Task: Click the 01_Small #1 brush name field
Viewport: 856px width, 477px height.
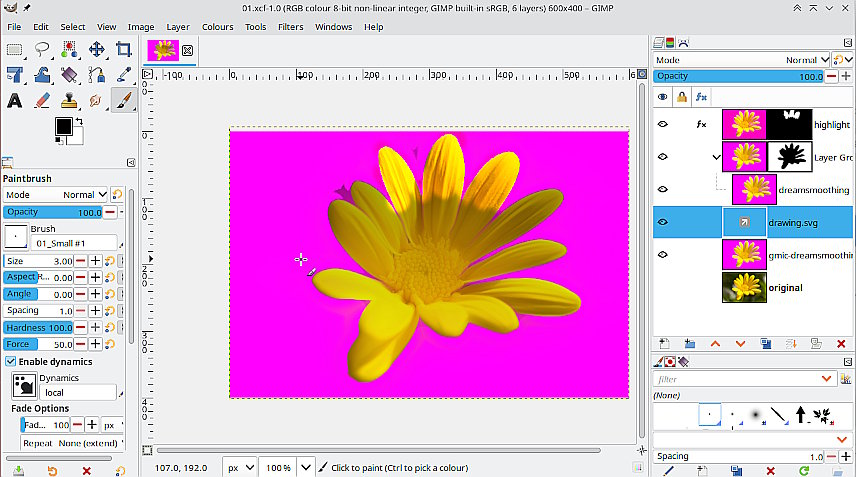Action: pos(74,243)
